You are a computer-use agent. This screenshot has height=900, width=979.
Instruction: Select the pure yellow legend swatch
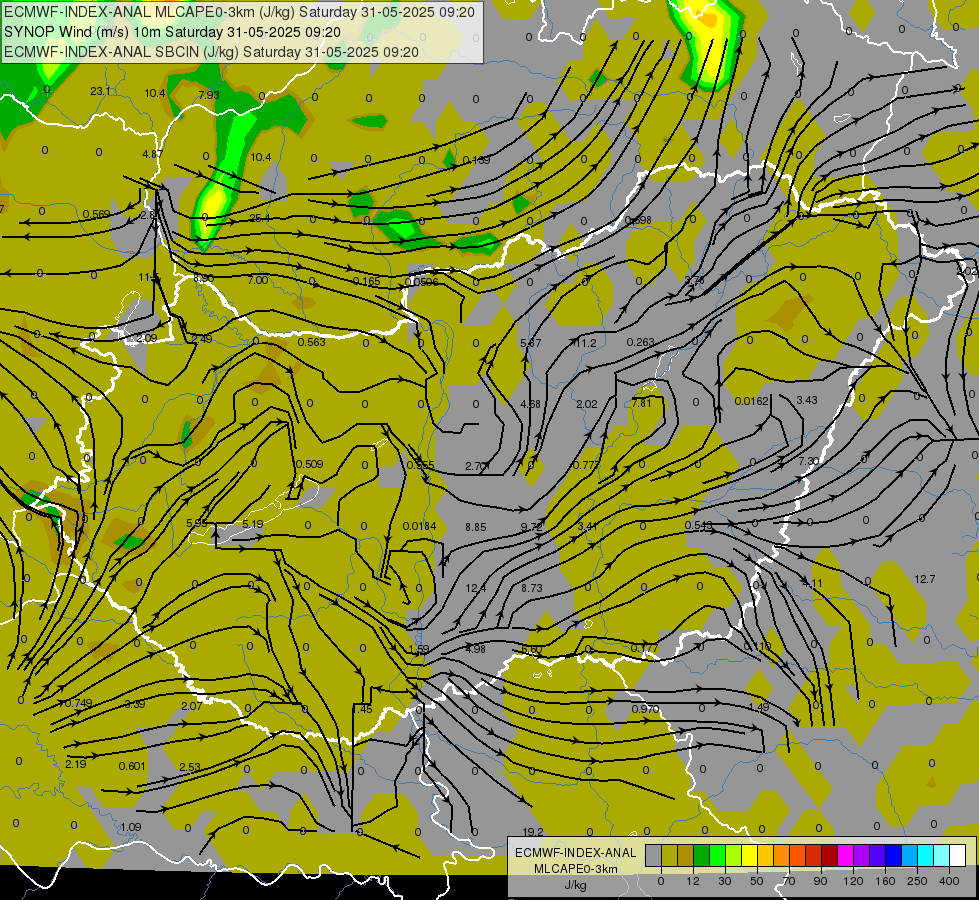[x=749, y=856]
